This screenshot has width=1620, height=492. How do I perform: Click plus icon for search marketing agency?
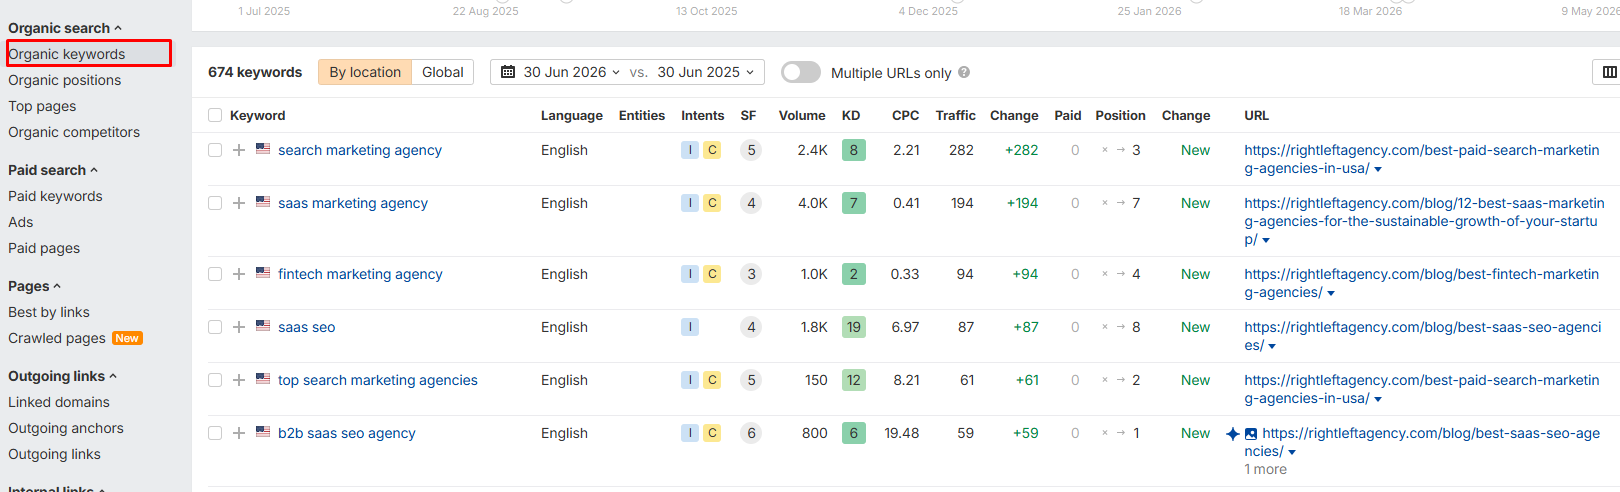(x=239, y=150)
